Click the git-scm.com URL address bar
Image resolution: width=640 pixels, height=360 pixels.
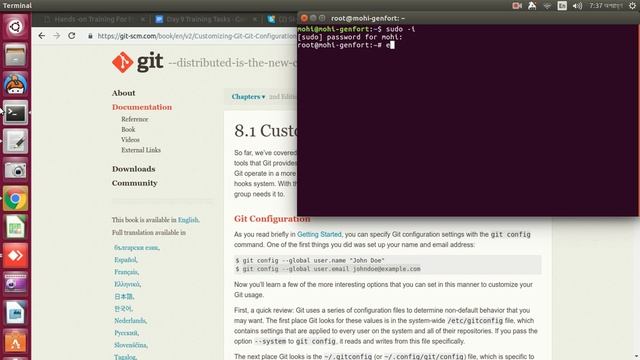[196, 36]
